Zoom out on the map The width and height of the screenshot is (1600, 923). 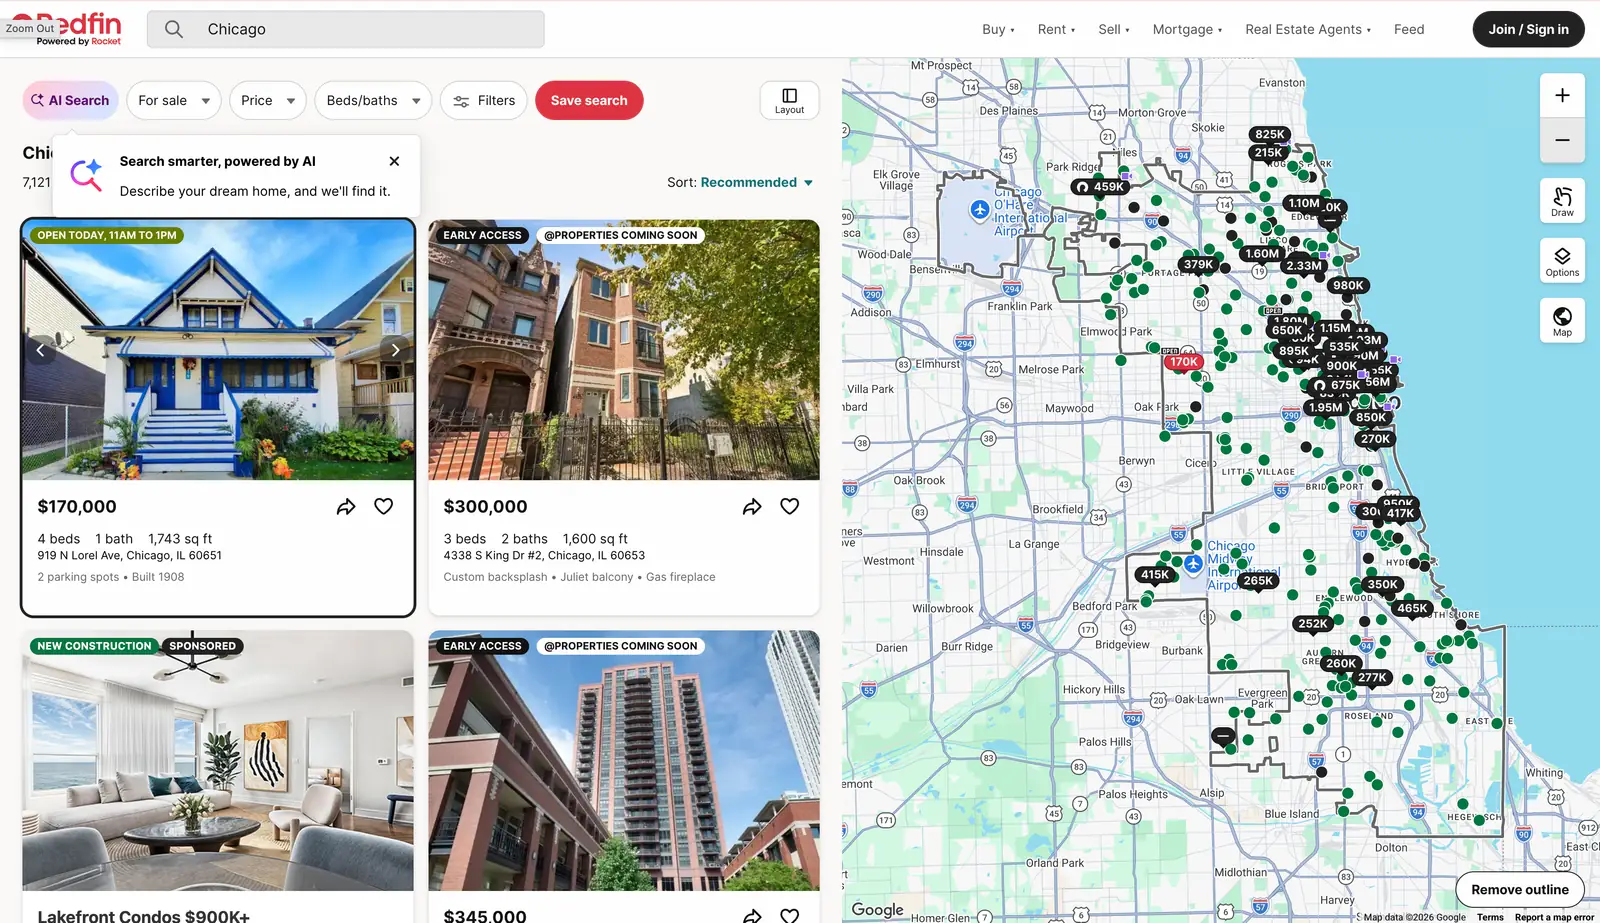pyautogui.click(x=1562, y=140)
